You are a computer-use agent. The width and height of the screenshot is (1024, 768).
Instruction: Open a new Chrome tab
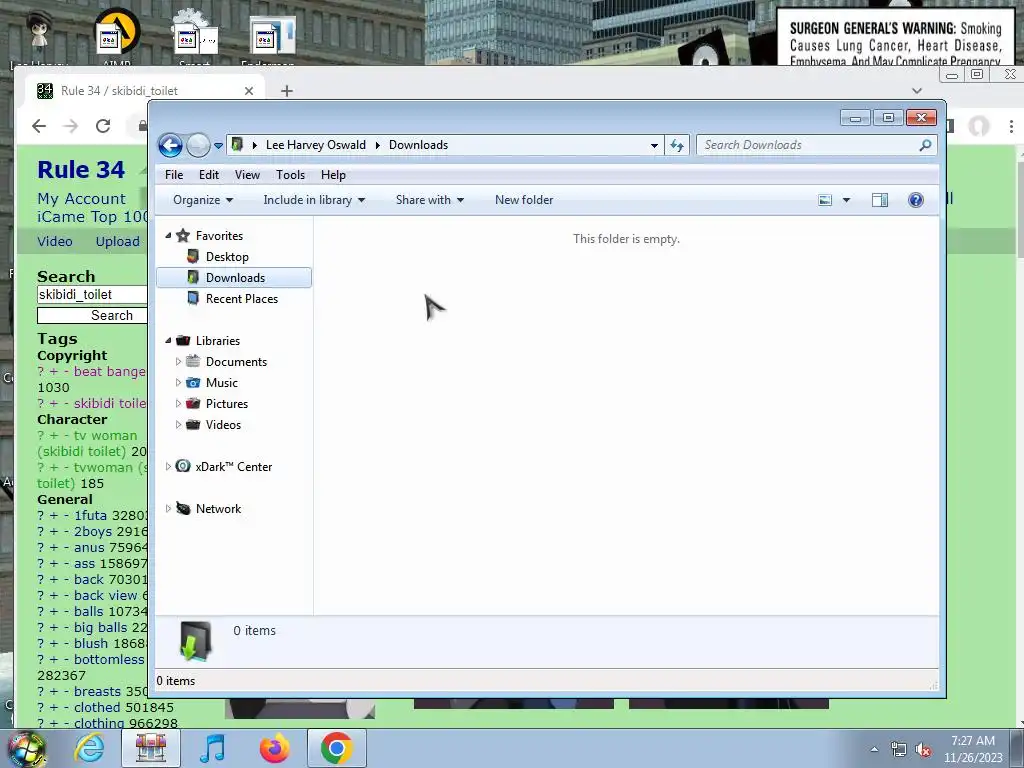click(287, 91)
